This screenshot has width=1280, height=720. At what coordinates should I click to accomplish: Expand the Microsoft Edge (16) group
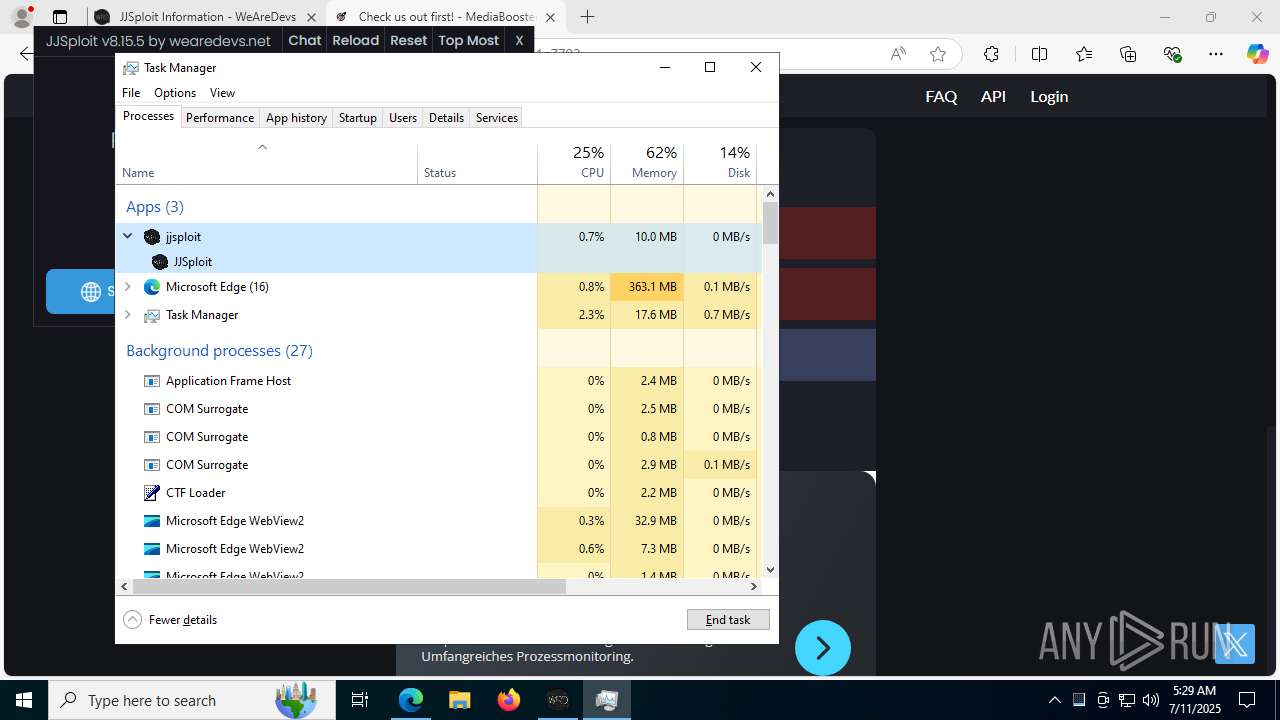(127, 287)
